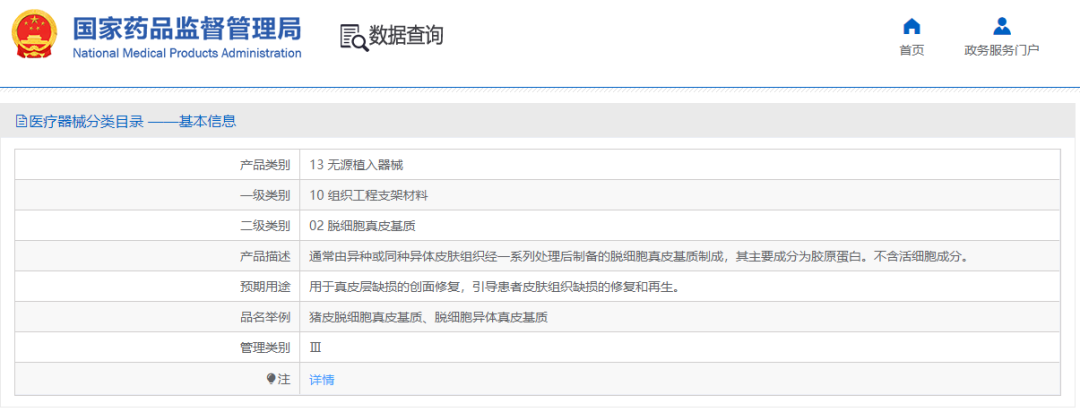
Task: Select the value 02 脱细胞真皮基质
Action: pyautogui.click(x=362, y=225)
